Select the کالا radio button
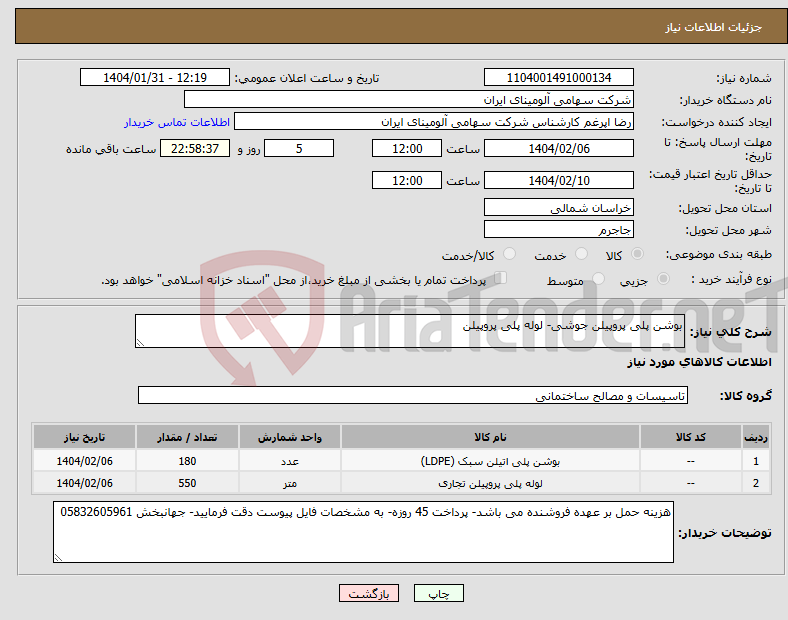The width and height of the screenshot is (788, 620). pyautogui.click(x=637, y=254)
